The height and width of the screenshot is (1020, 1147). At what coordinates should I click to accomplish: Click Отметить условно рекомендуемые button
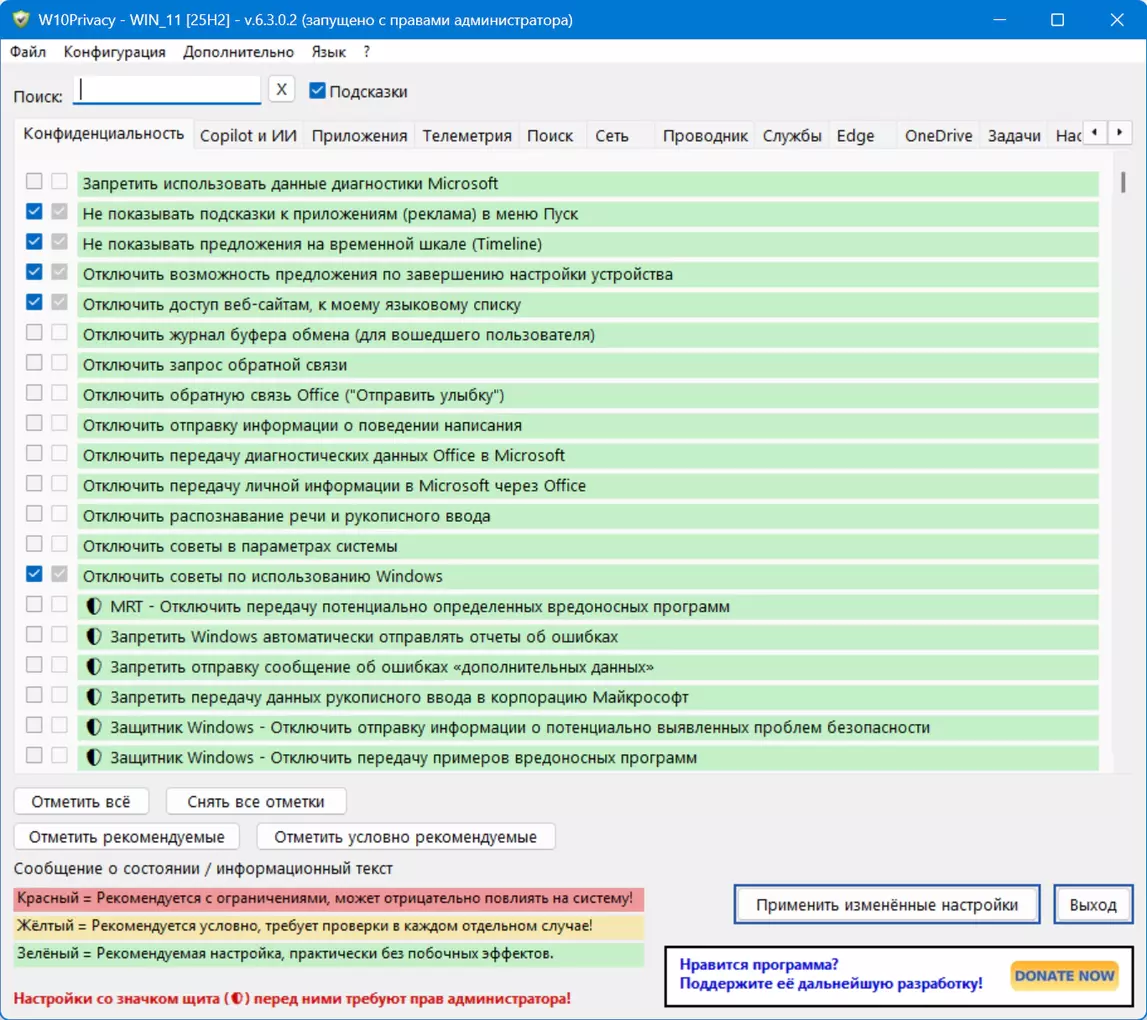tap(405, 836)
